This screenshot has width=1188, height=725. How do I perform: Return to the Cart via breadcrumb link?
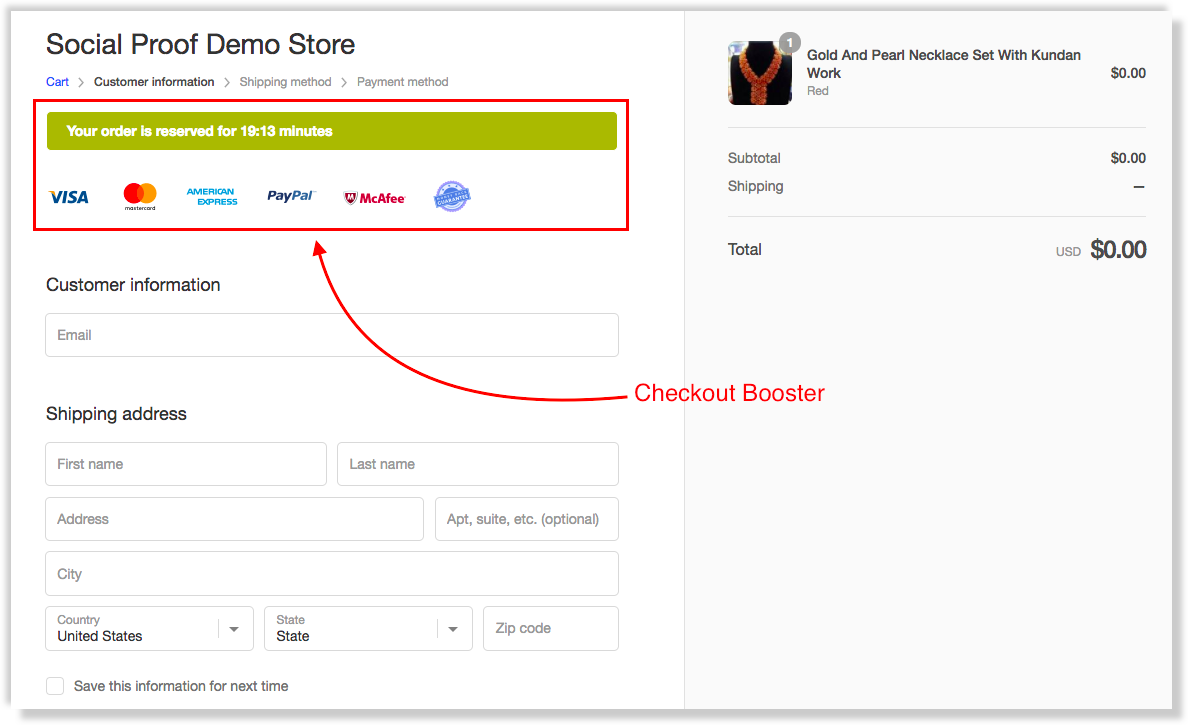[x=57, y=81]
